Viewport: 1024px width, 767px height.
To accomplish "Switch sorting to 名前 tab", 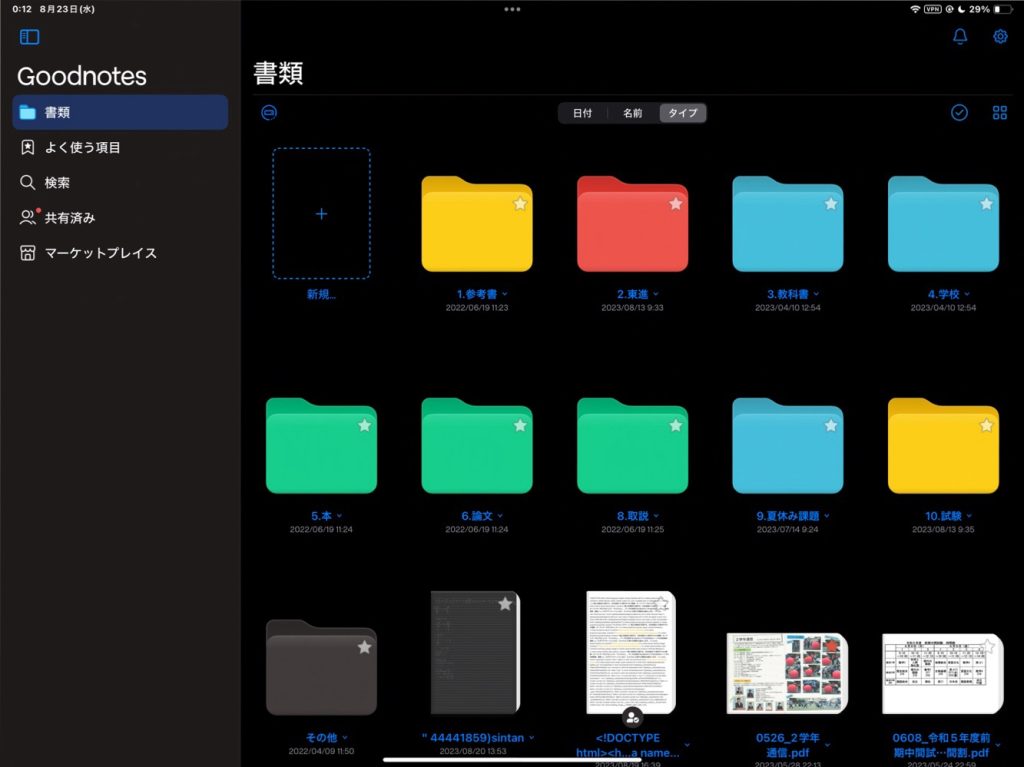I will 631,113.
